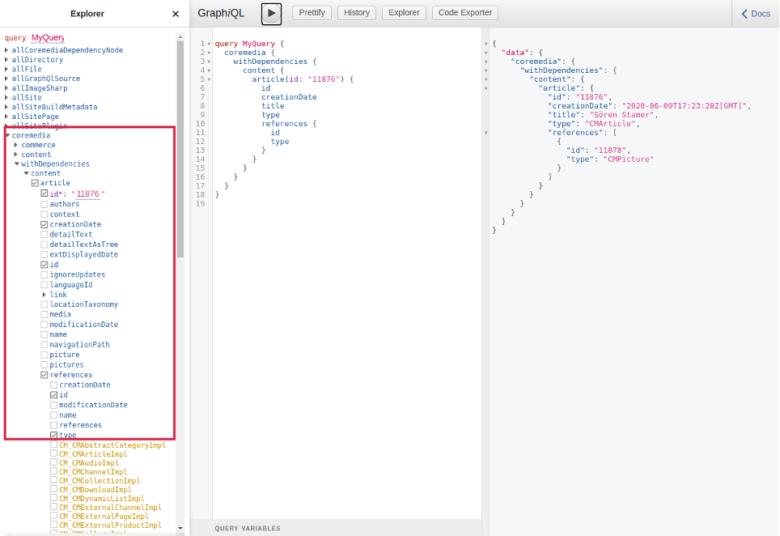Uncheck the creationDate field under article

click(x=44, y=224)
